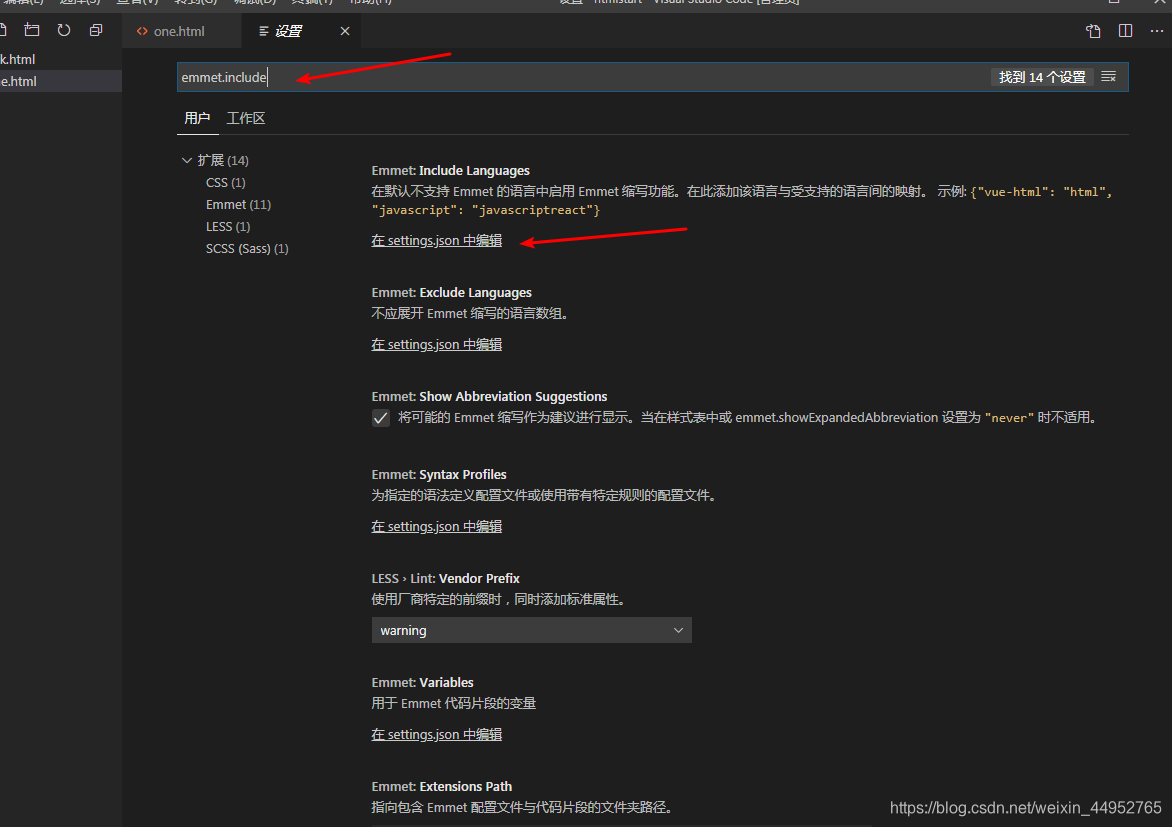Click the Emmet: Syntax Profiles heading
1172x827 pixels.
point(439,475)
